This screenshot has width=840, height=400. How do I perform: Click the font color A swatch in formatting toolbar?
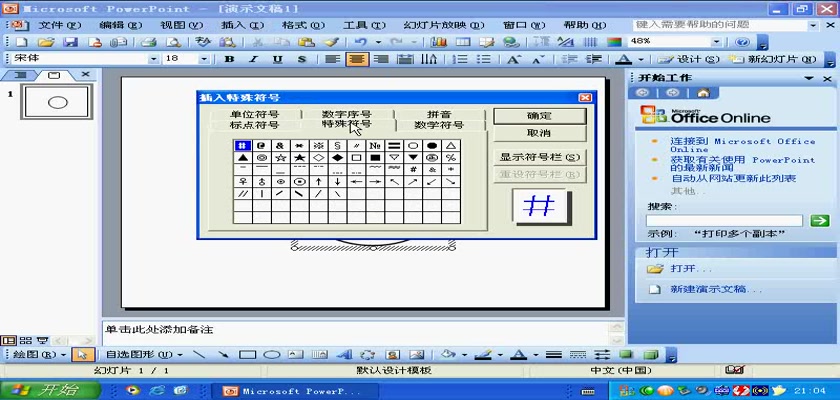(x=624, y=59)
